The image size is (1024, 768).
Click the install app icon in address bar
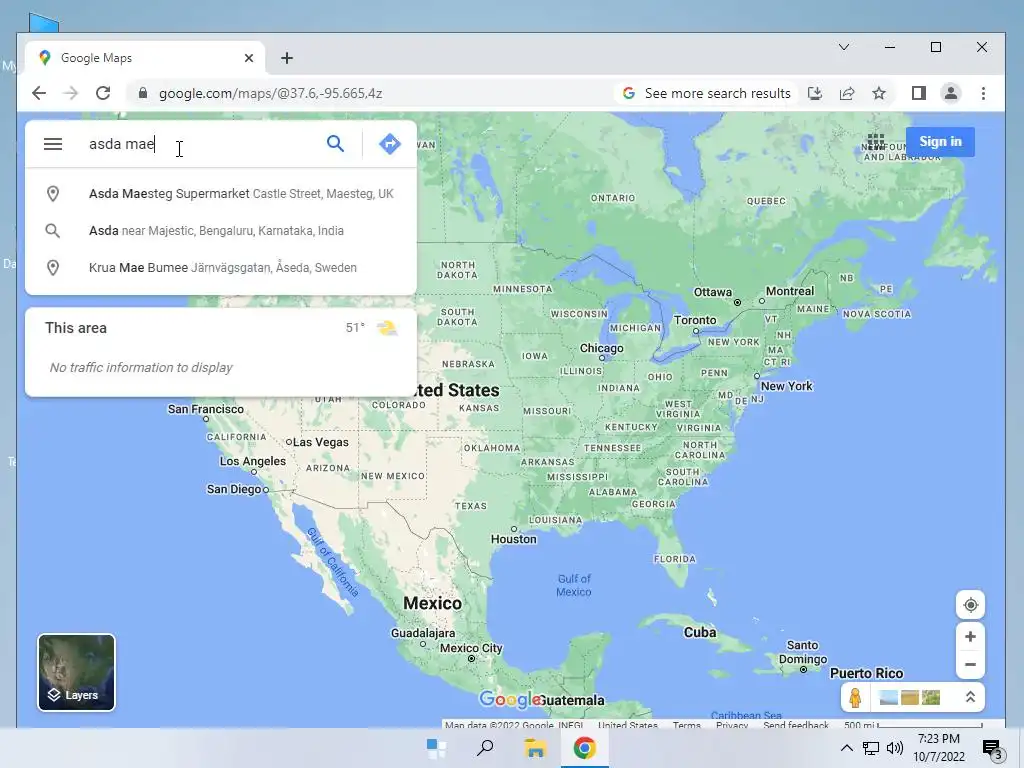point(815,93)
